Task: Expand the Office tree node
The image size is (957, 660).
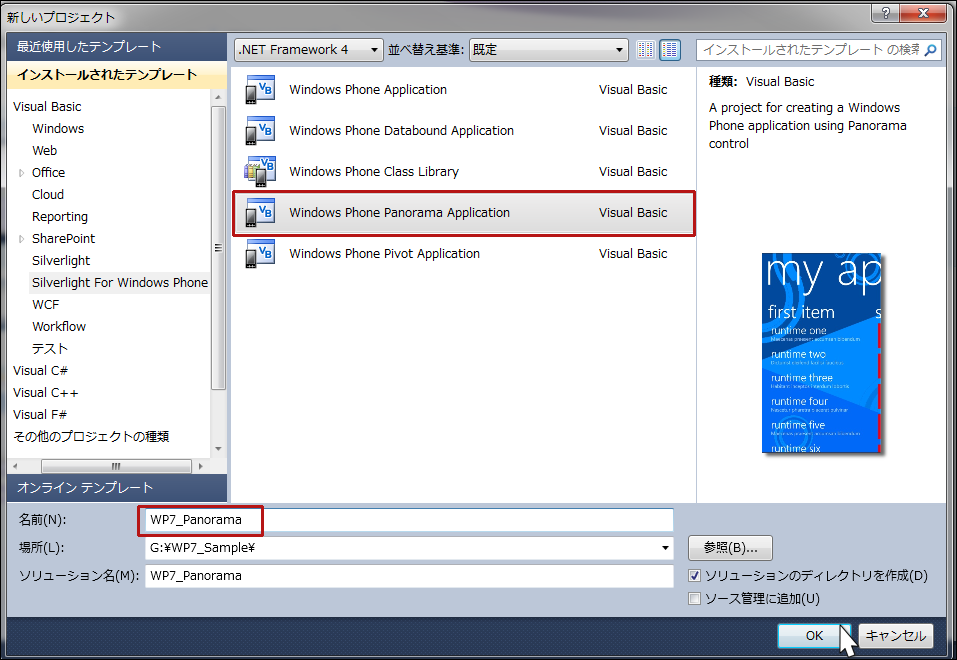Action: [x=21, y=173]
